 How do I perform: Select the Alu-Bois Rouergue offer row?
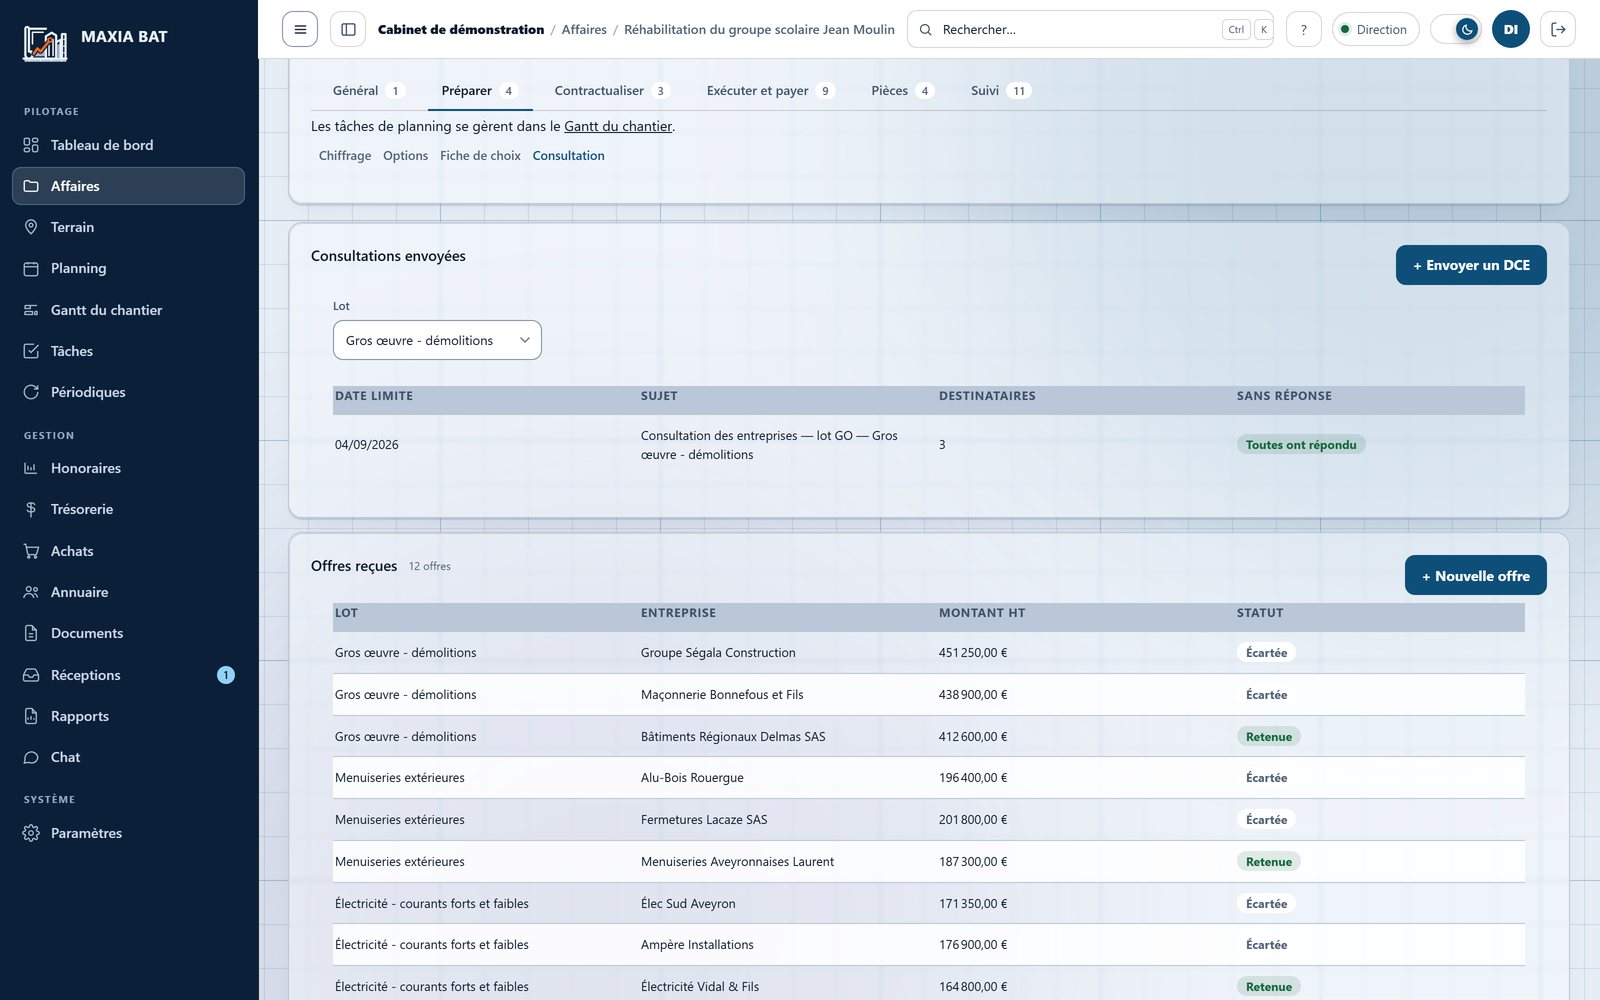(929, 777)
